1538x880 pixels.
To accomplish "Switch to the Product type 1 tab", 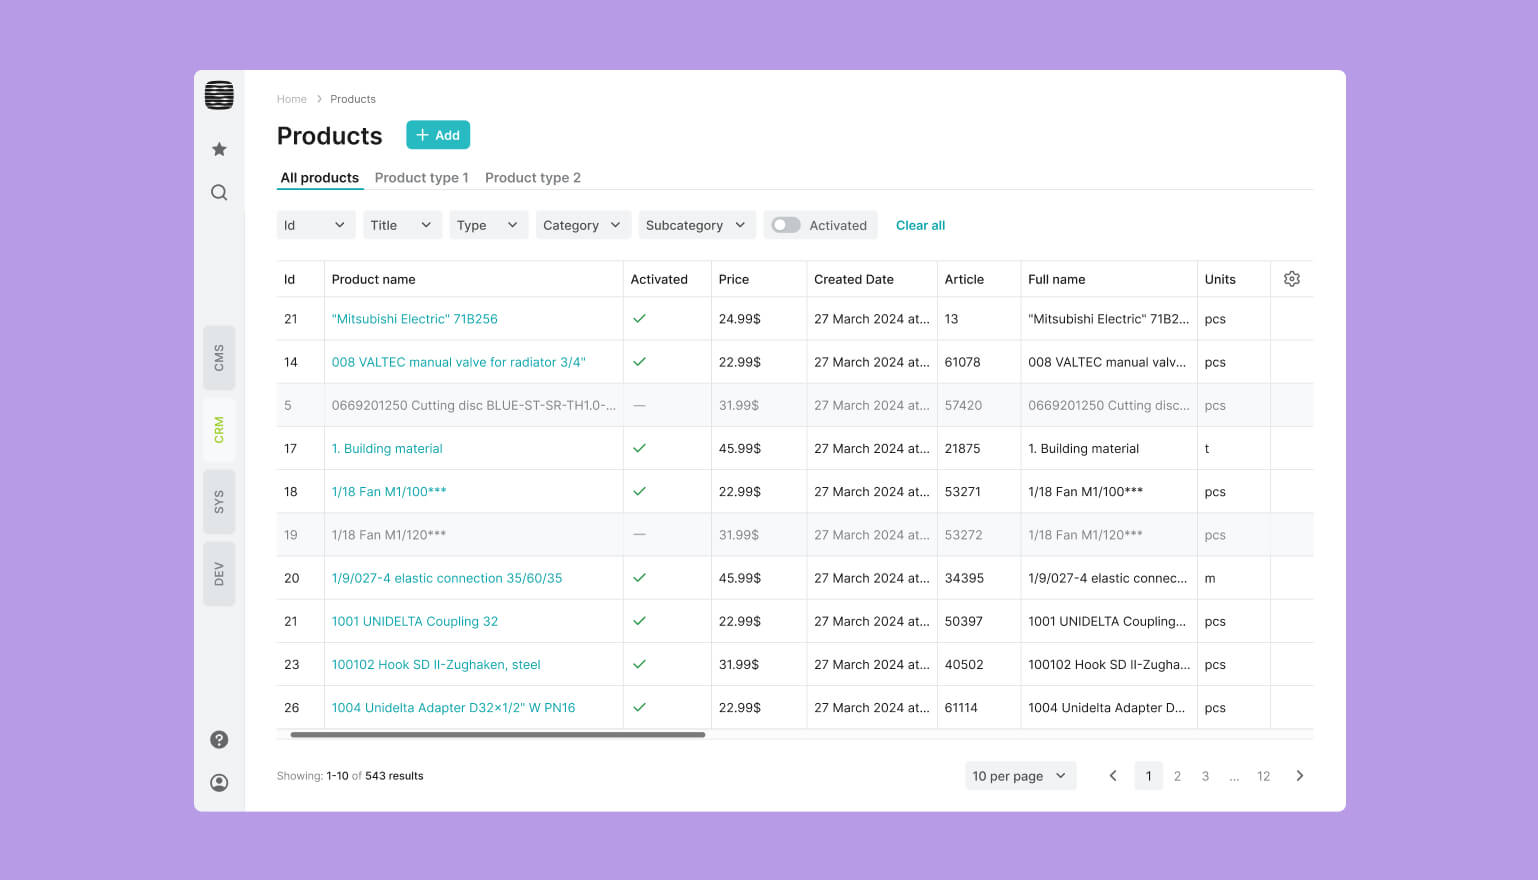I will click(421, 178).
